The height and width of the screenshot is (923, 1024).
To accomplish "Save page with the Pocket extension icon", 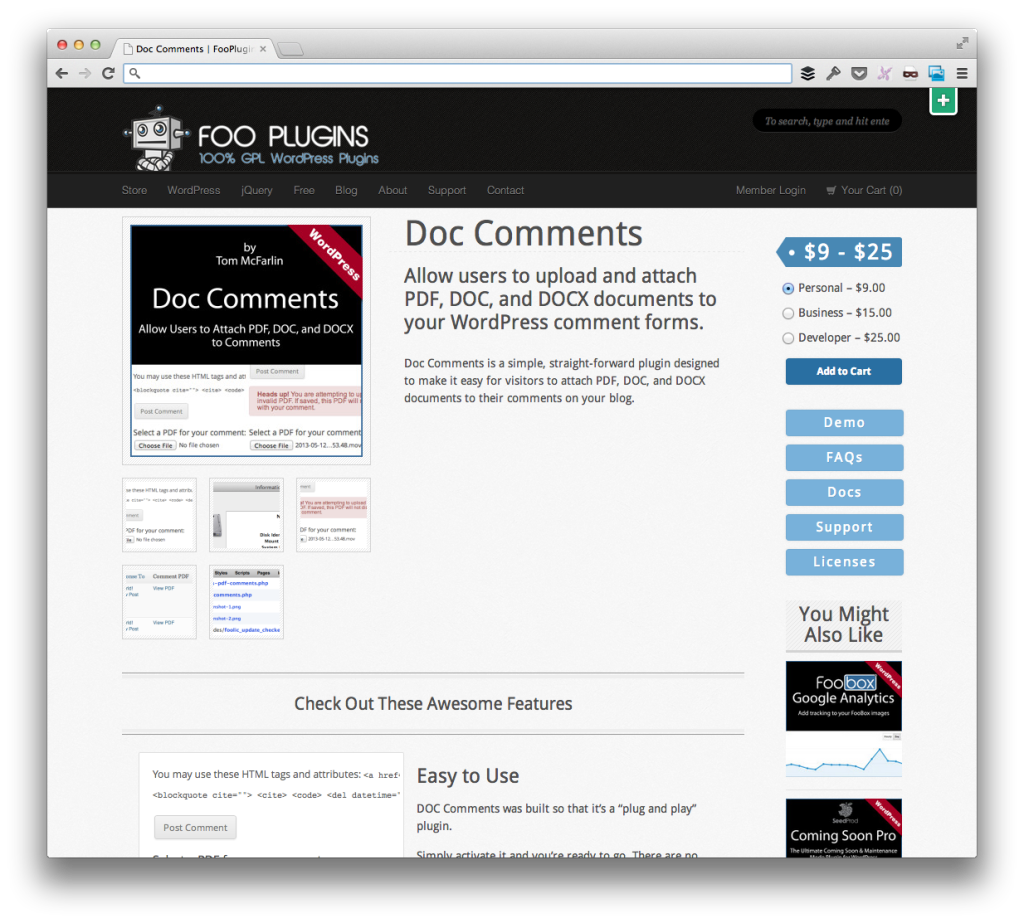I will (859, 73).
